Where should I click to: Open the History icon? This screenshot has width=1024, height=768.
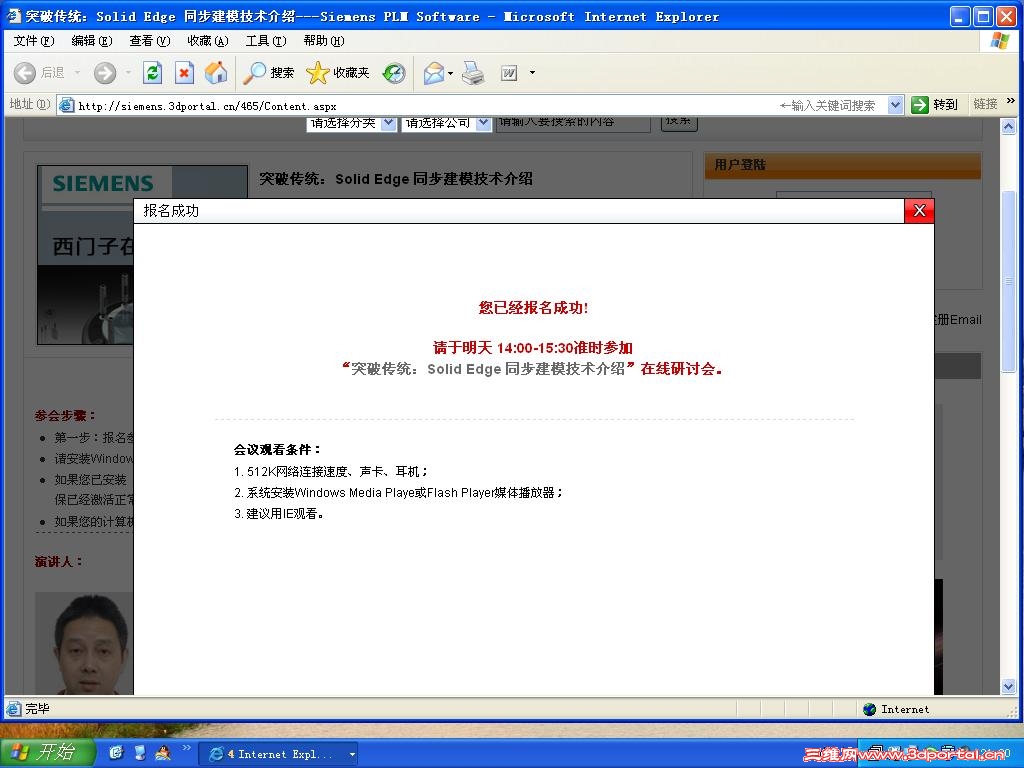click(x=394, y=72)
